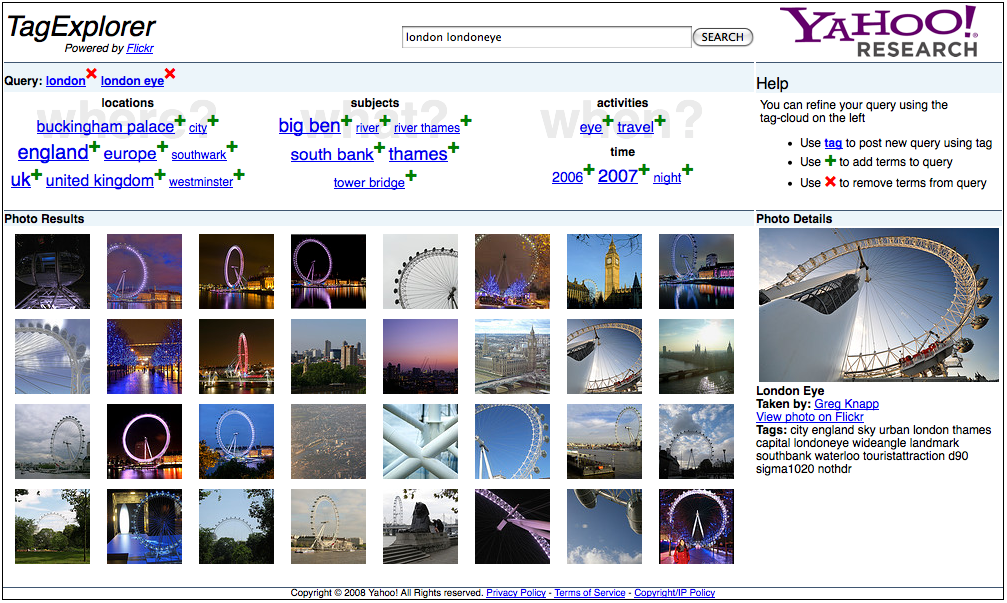Search by 'travel' tag link

pos(636,127)
